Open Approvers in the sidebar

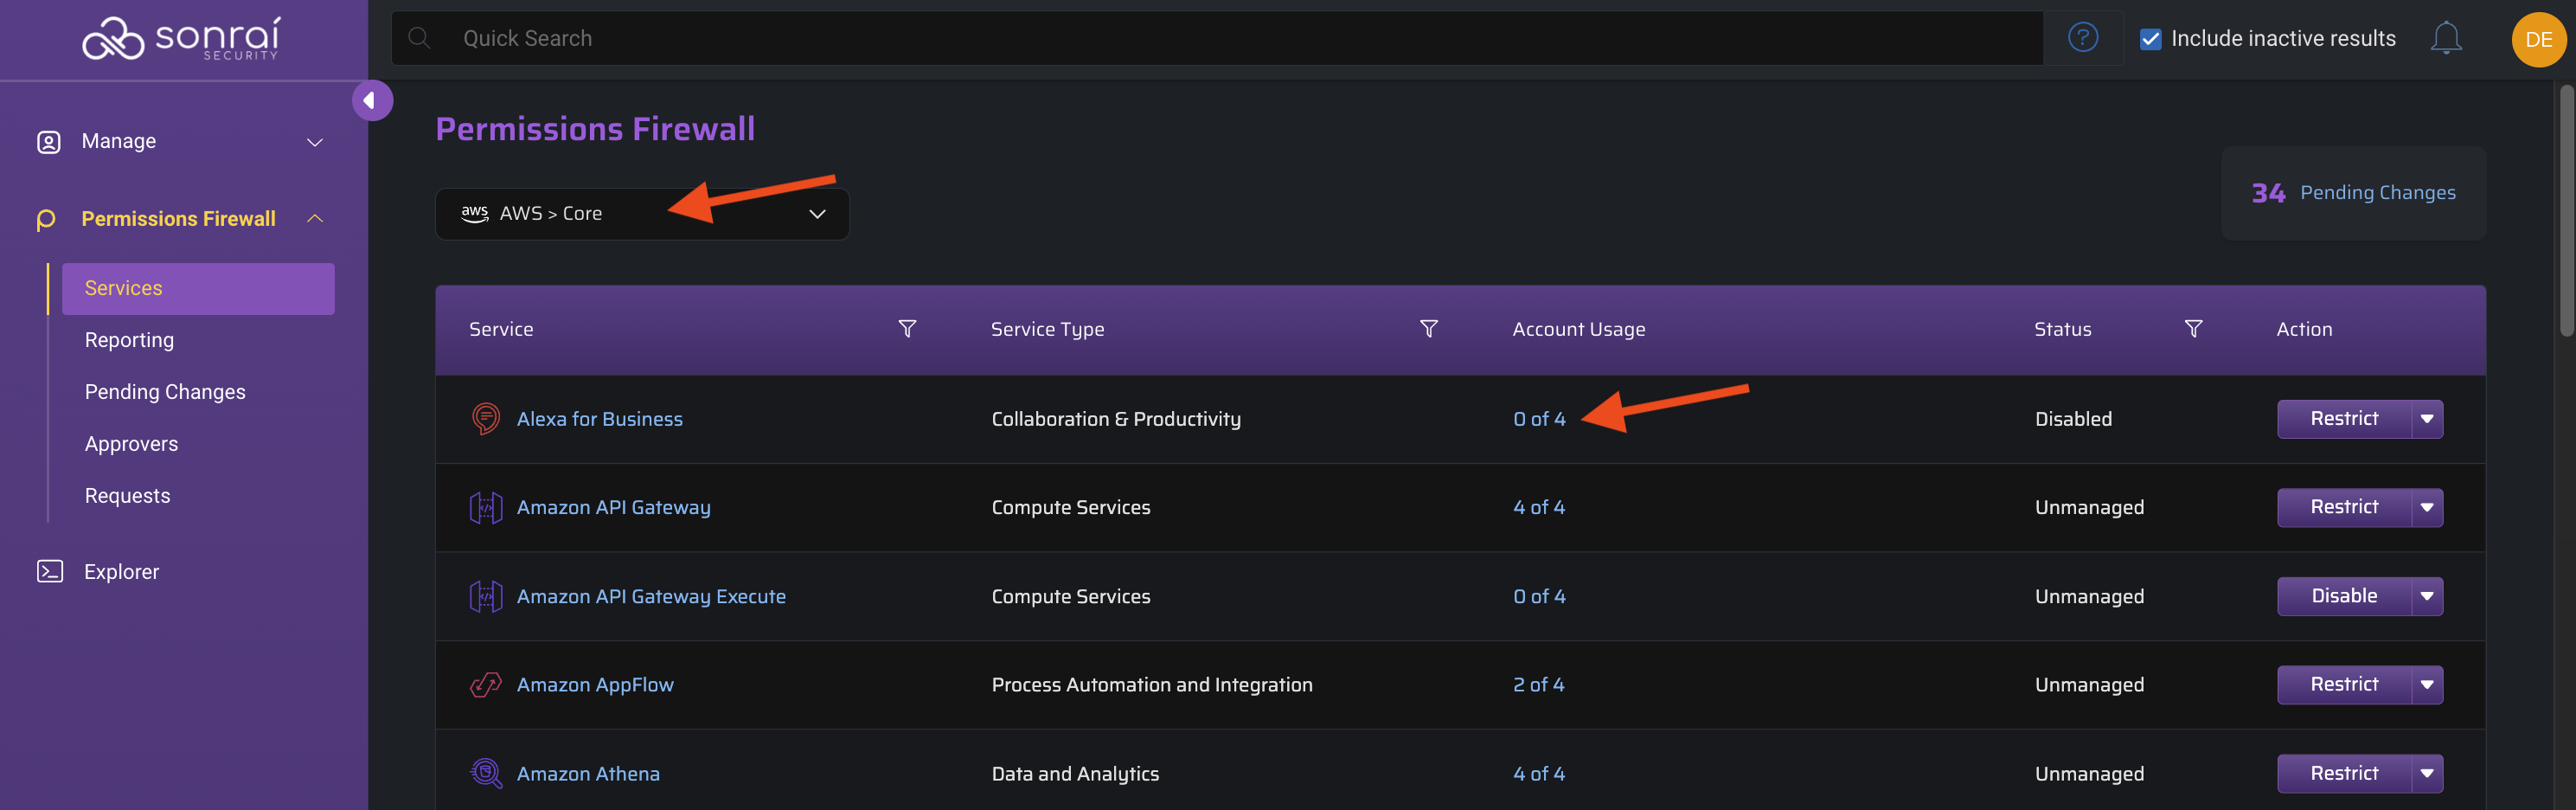(x=131, y=444)
